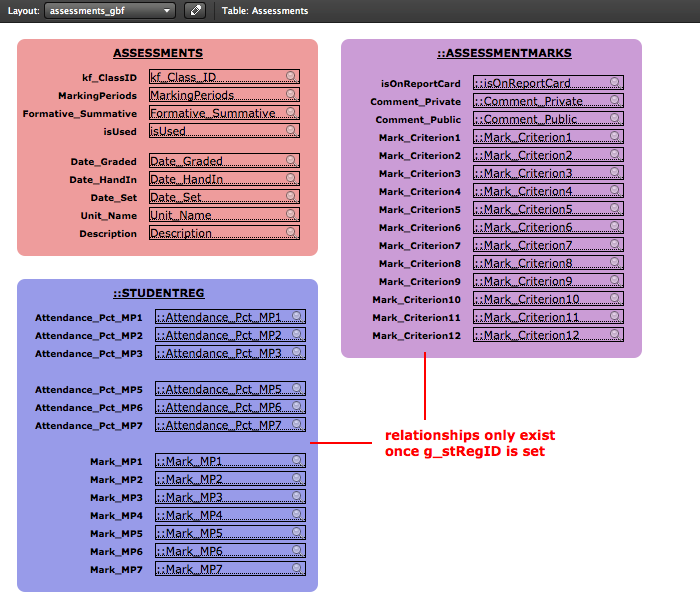700x611 pixels.
Task: Click the pencil edit layout button
Action: click(195, 11)
